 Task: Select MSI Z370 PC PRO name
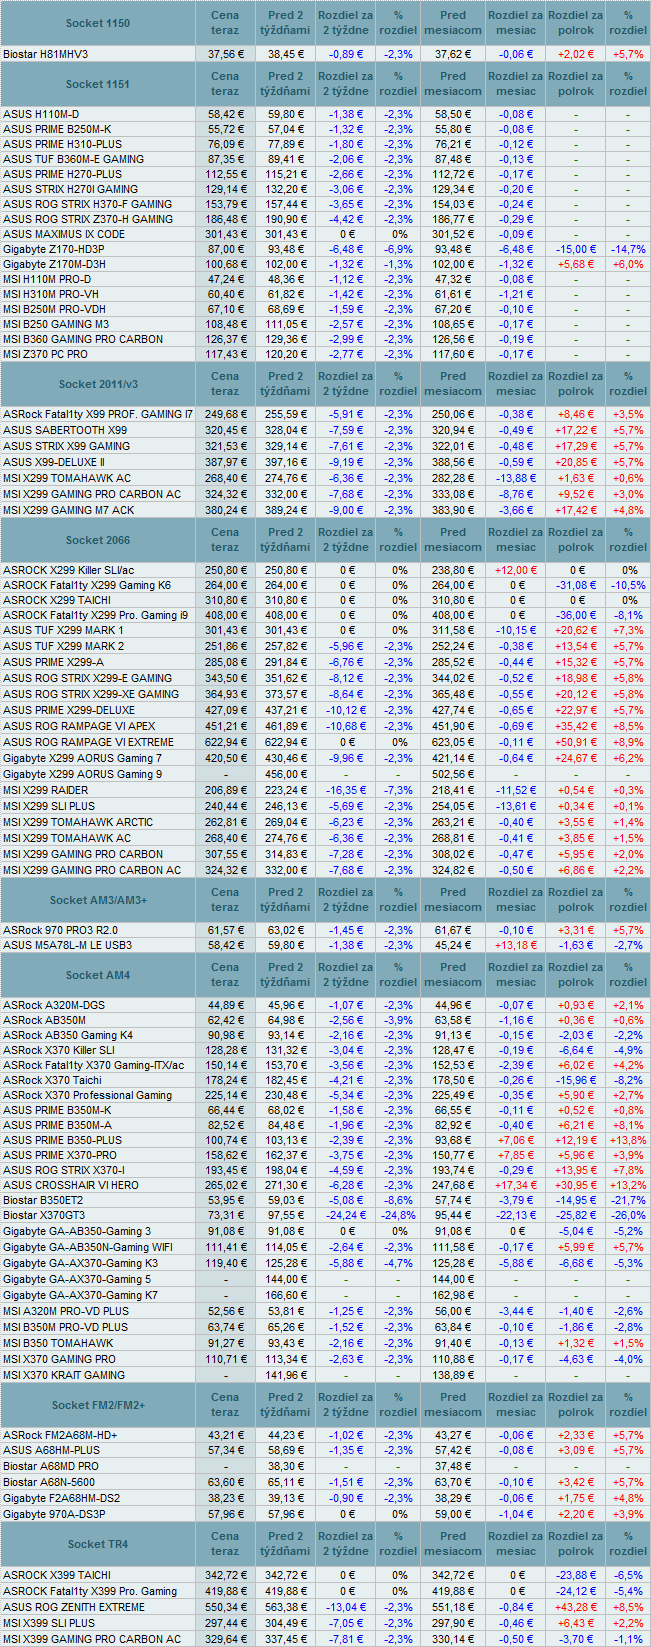tap(45, 354)
